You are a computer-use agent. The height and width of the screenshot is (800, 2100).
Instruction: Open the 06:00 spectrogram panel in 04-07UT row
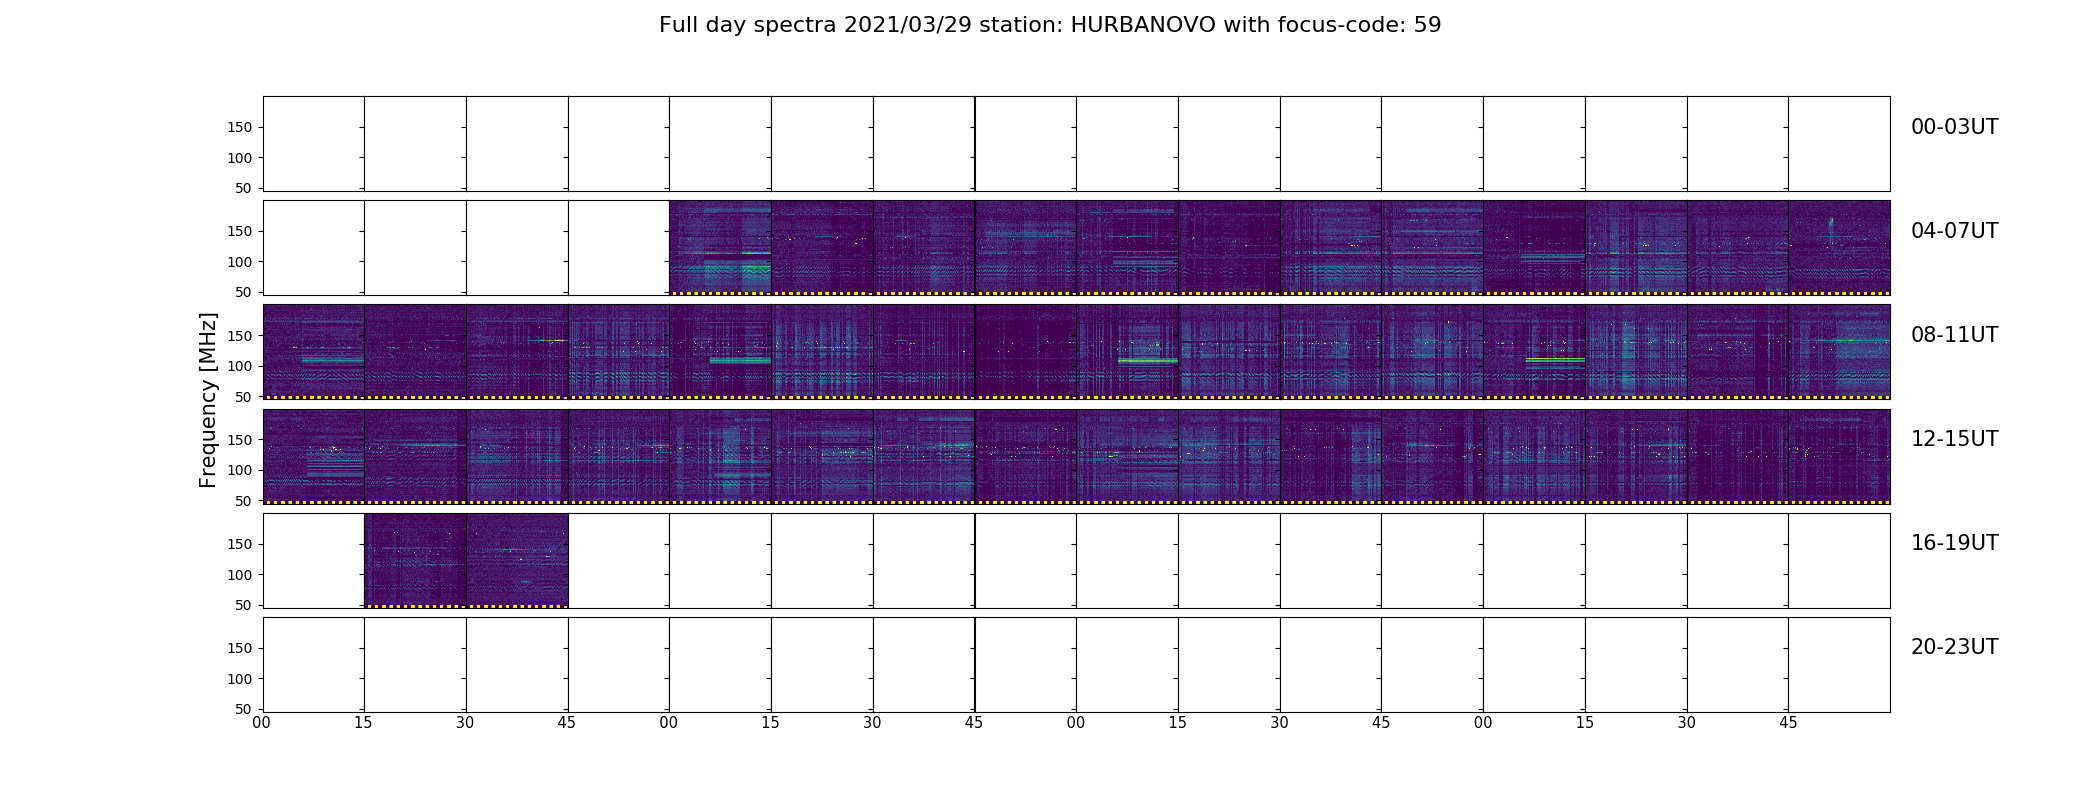click(x=1127, y=248)
